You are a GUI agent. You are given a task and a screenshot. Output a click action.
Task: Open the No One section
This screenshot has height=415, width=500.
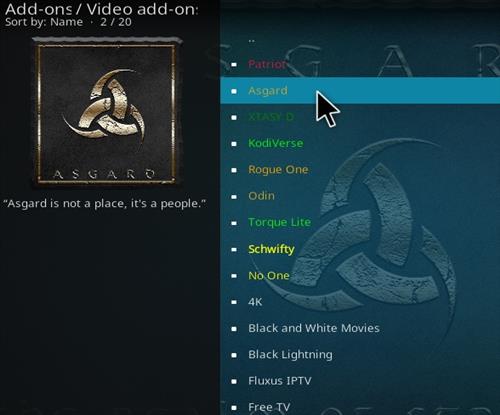click(x=360, y=275)
